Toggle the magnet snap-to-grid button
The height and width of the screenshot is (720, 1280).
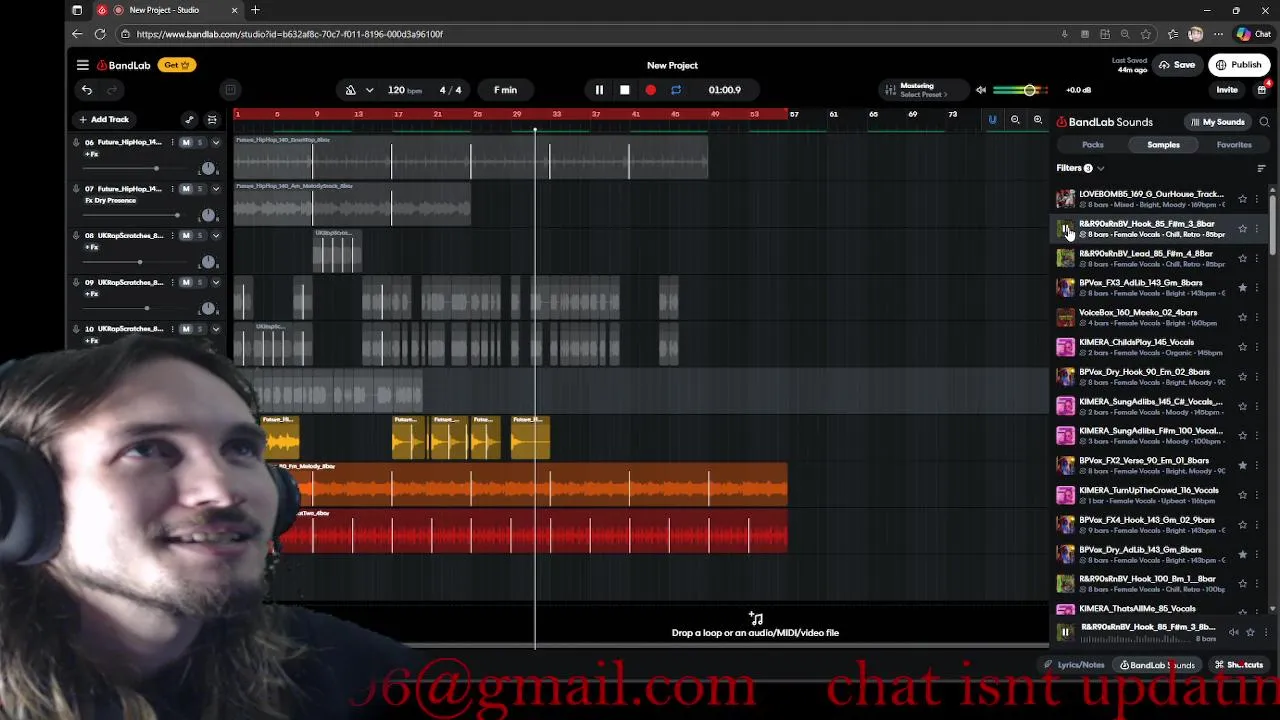click(x=992, y=120)
